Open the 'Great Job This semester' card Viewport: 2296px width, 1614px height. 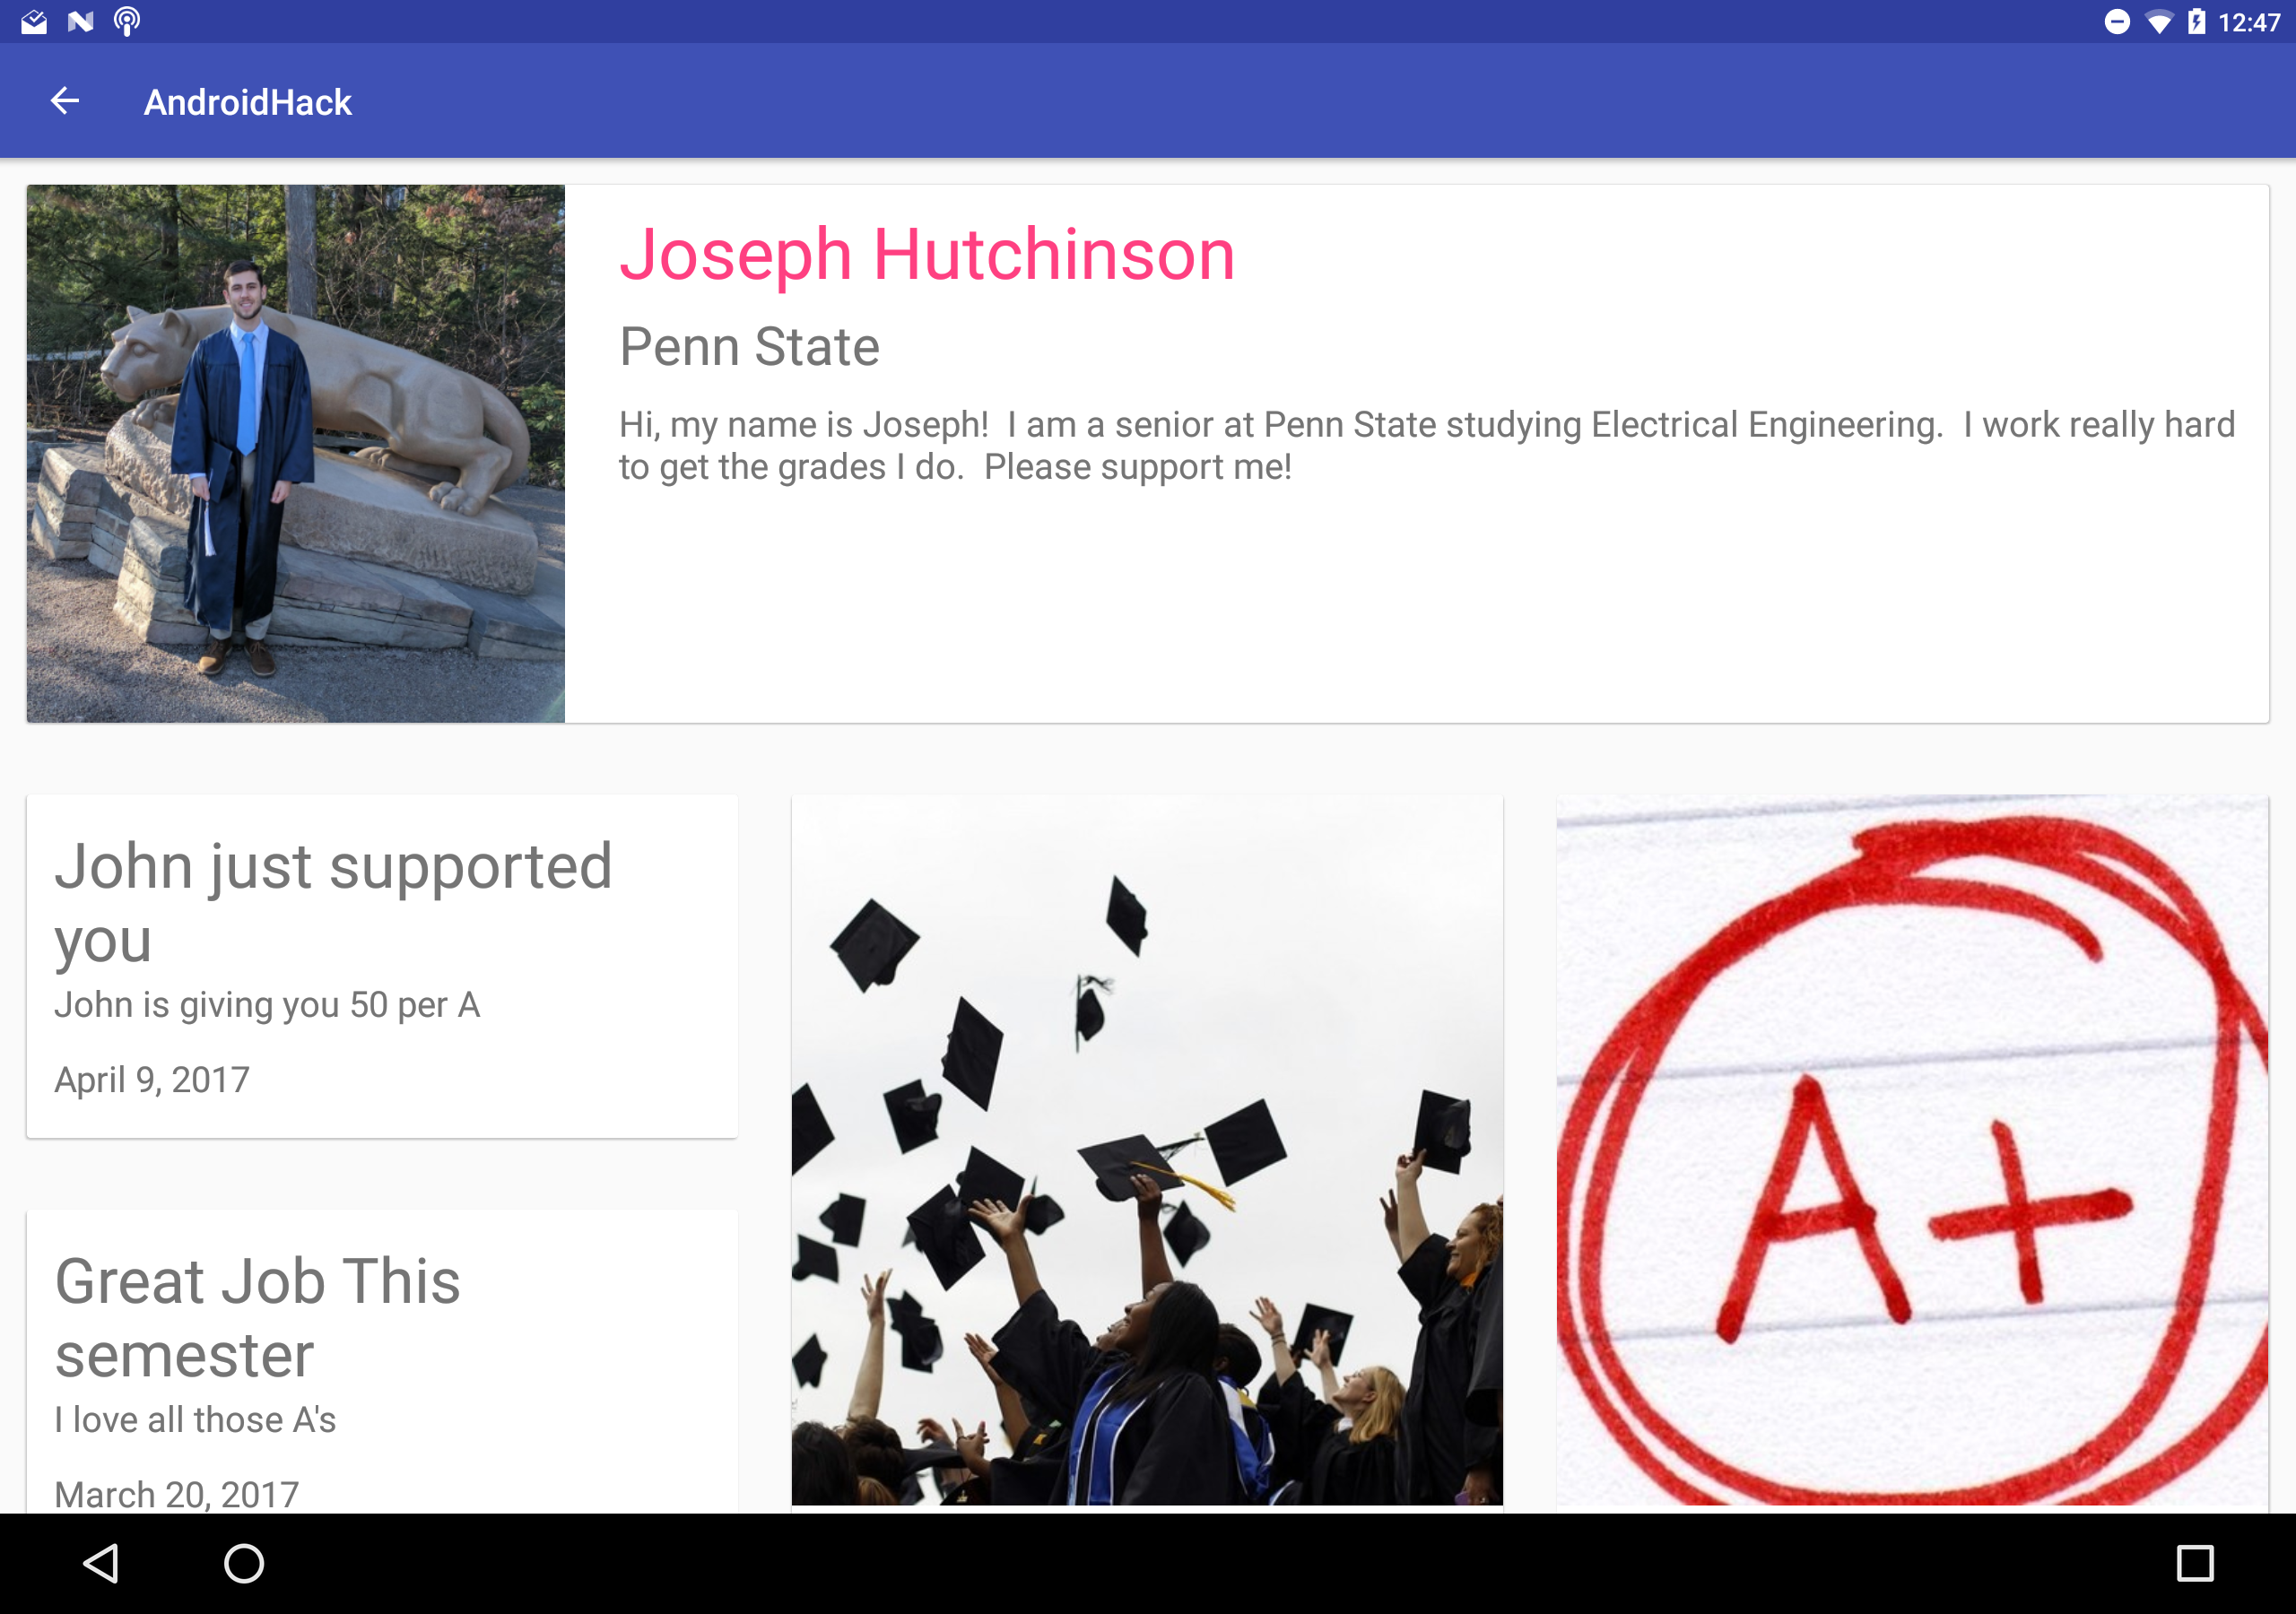382,1360
